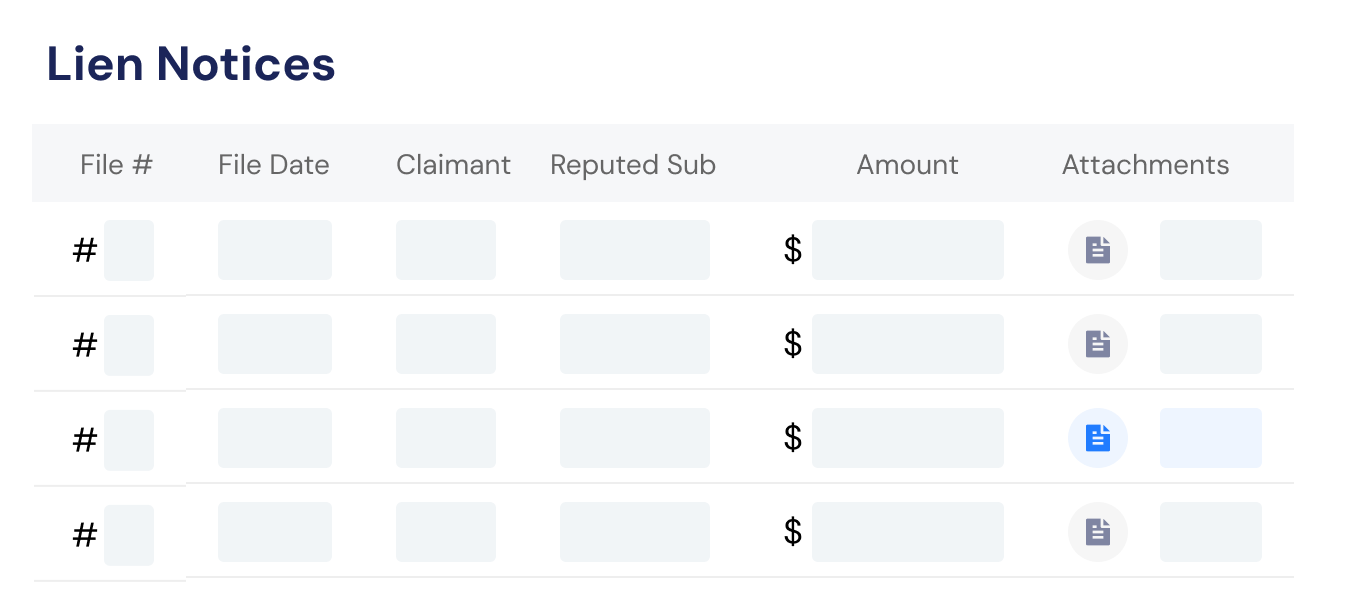Click the Lien Notices heading
The image size is (1358, 614).
tap(191, 64)
